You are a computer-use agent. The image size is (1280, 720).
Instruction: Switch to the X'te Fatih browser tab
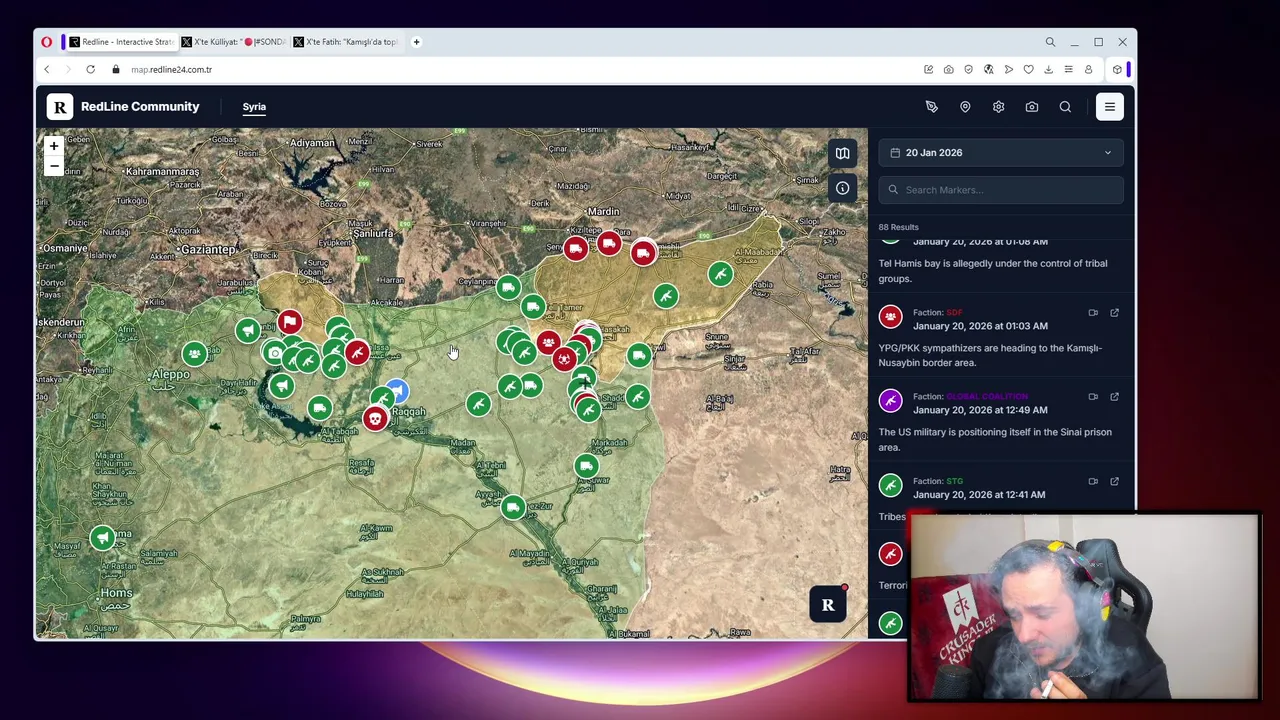[x=346, y=42]
